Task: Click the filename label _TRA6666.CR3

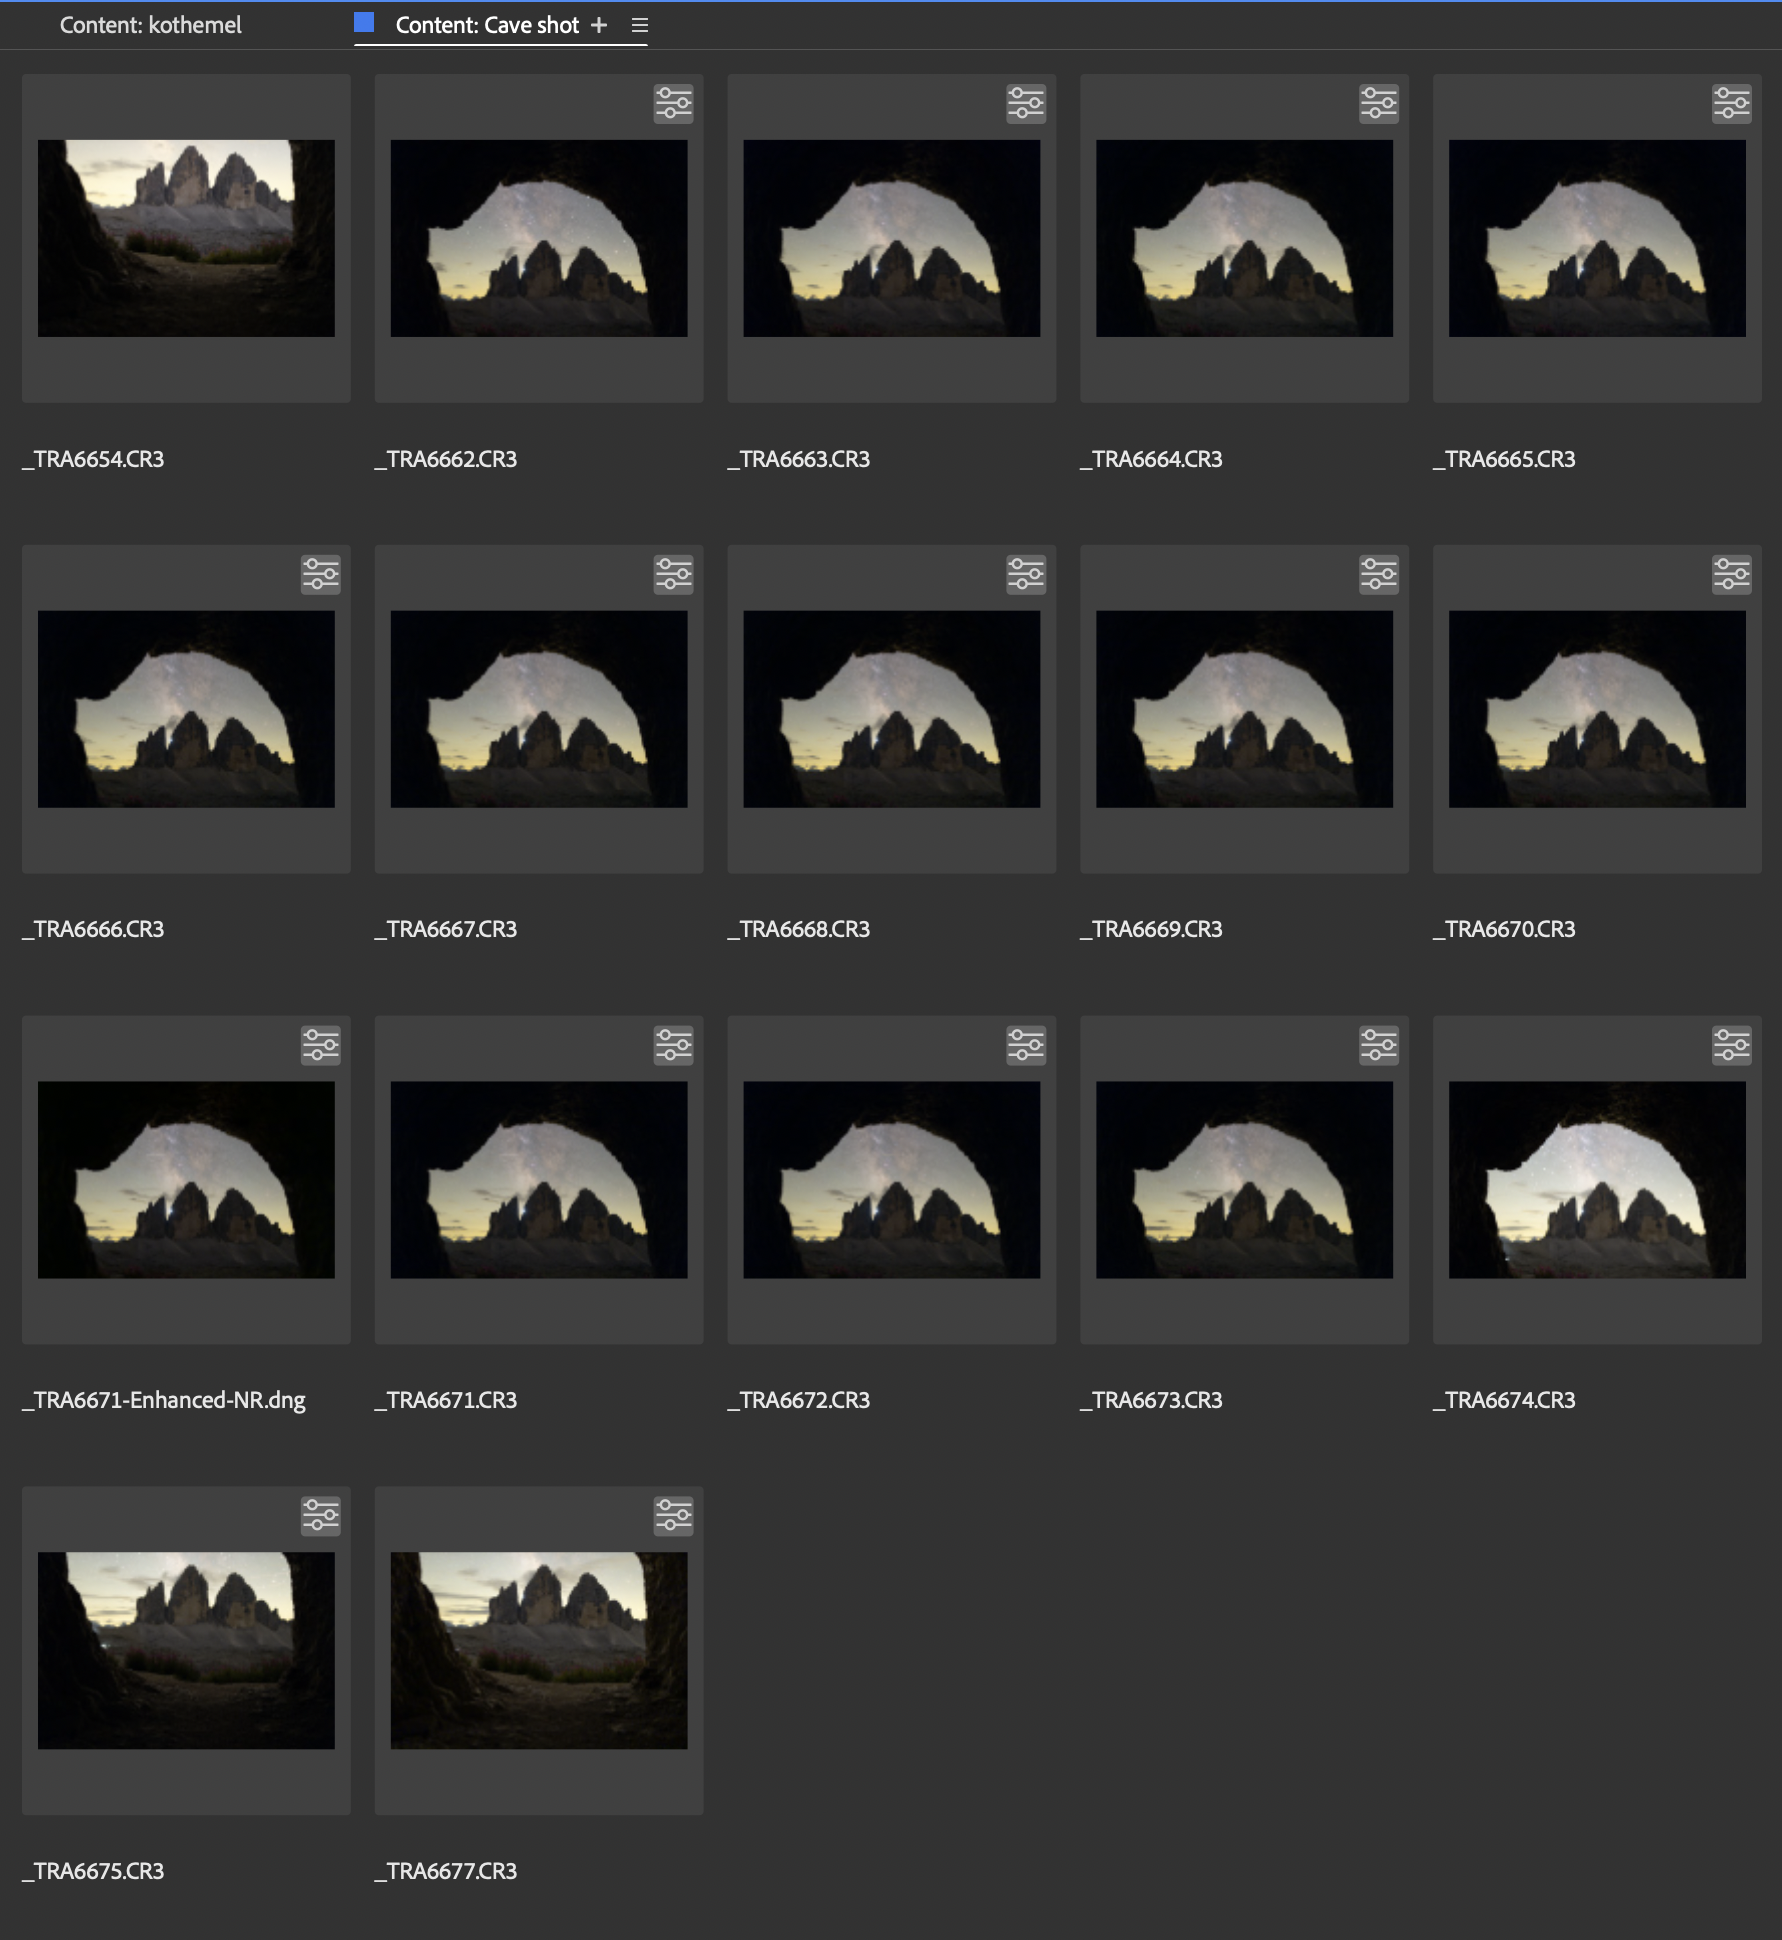Action: (93, 929)
